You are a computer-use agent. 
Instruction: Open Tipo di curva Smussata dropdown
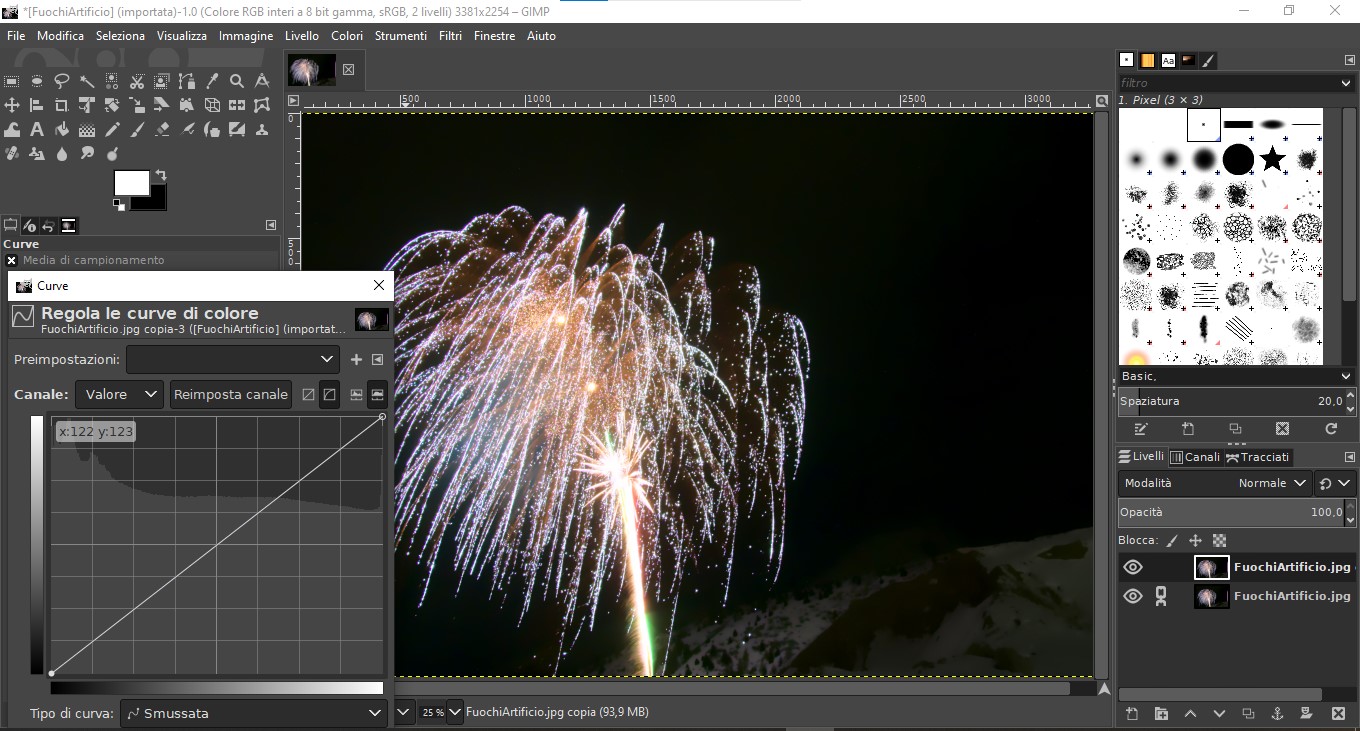pyautogui.click(x=254, y=713)
